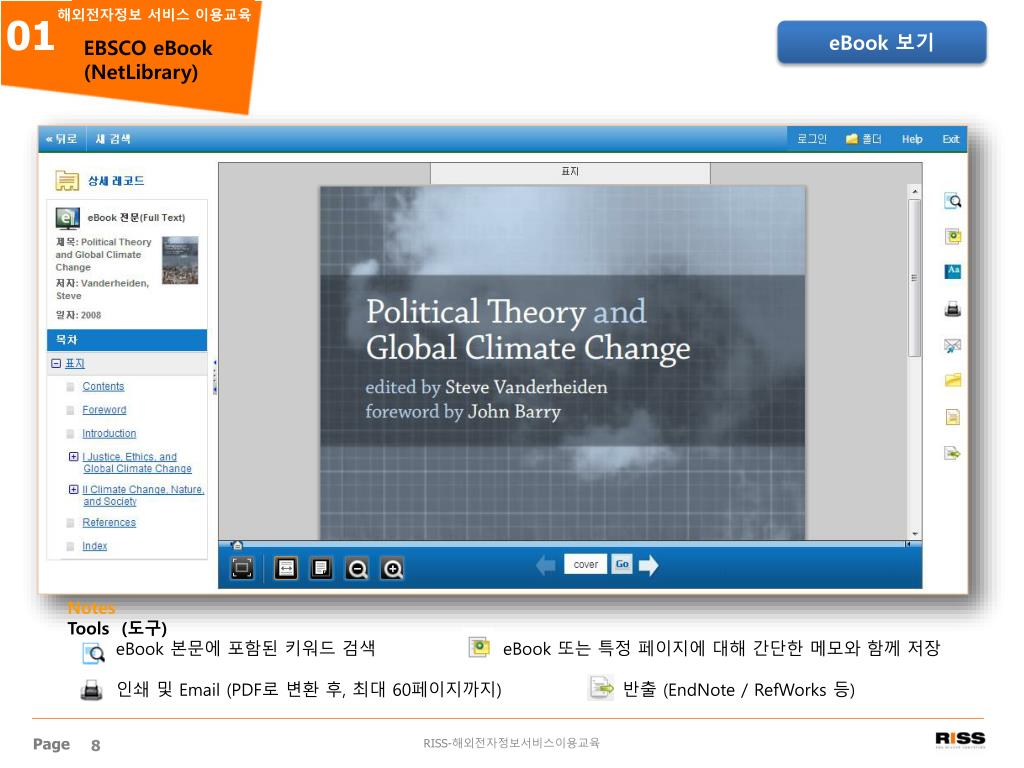Click the 뒤로 back menu item
This screenshot has height=768, width=1024.
pyautogui.click(x=61, y=139)
